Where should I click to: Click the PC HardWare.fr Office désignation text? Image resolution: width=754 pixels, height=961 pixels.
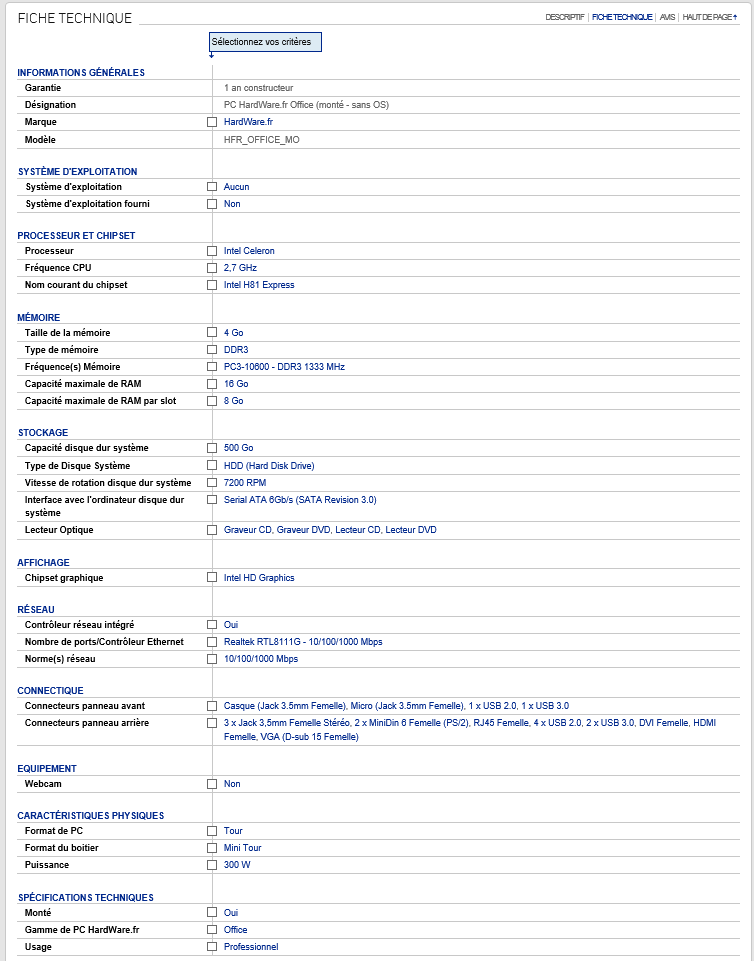click(x=307, y=105)
